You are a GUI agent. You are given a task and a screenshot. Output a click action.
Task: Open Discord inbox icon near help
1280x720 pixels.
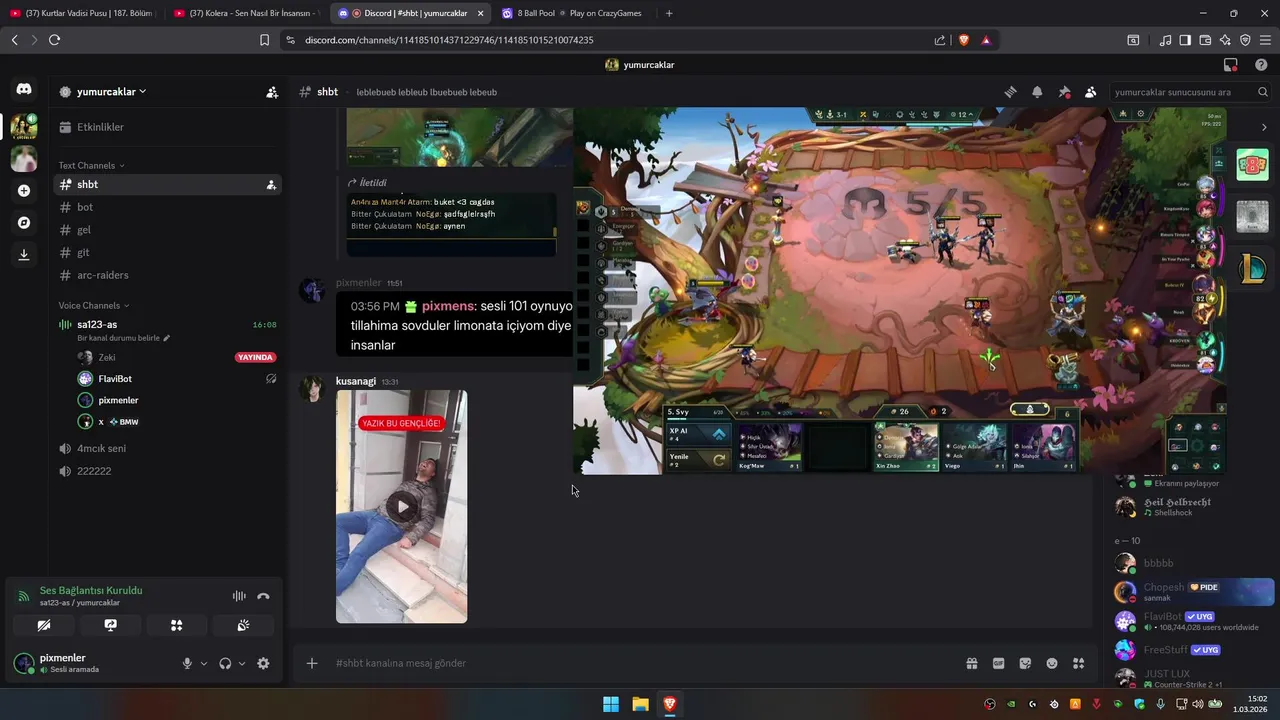[1231, 65]
